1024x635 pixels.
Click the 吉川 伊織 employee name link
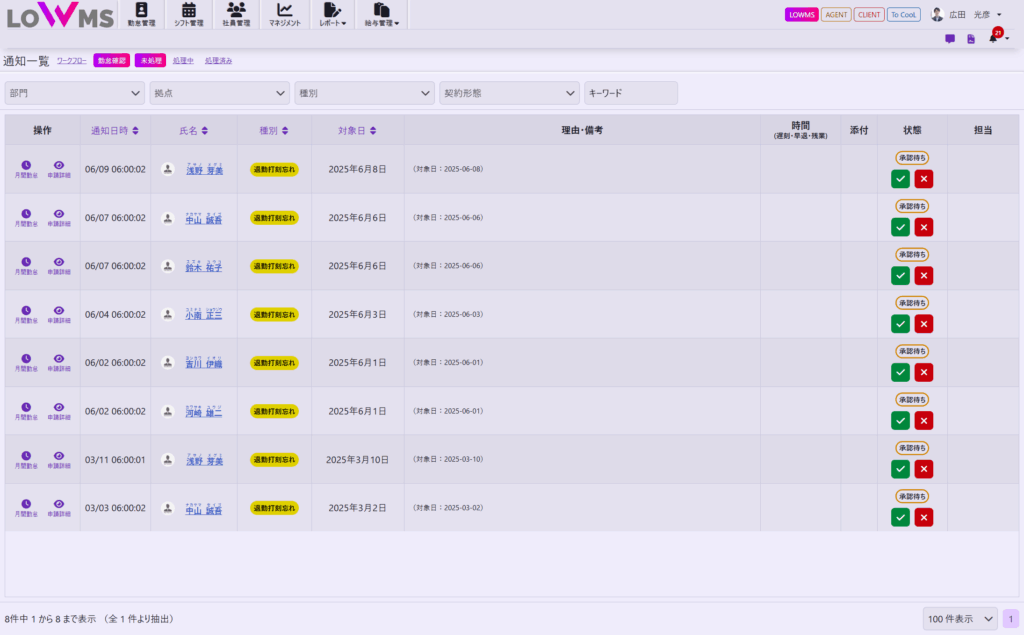tap(204, 363)
